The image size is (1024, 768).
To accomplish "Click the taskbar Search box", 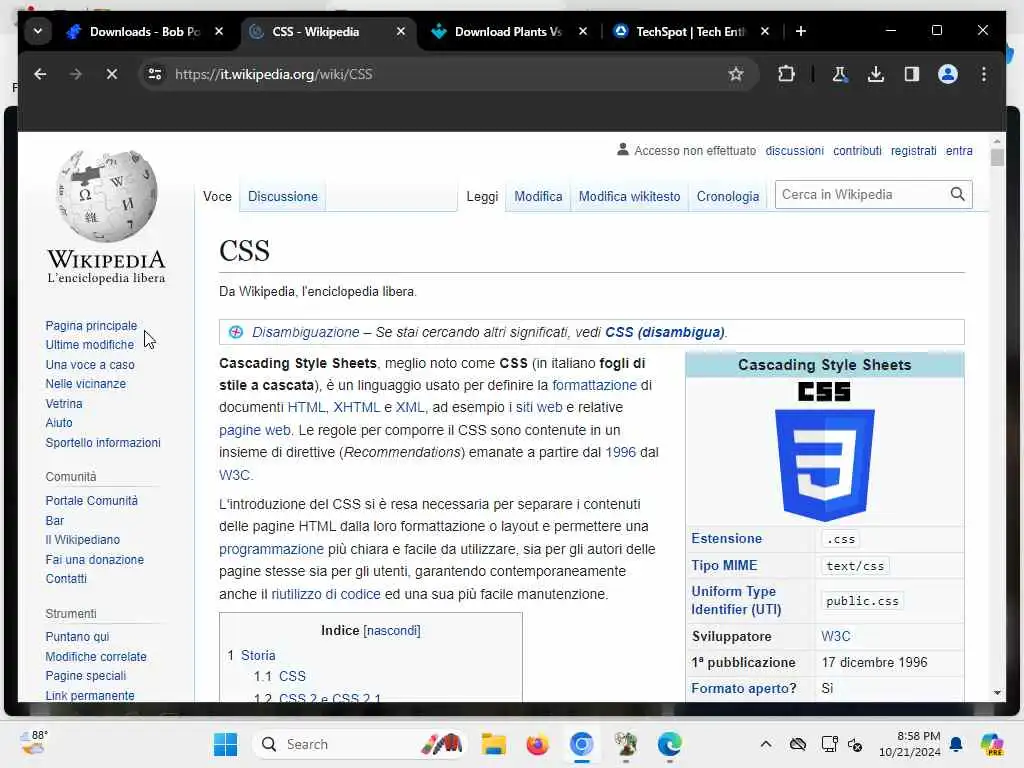I will pos(360,744).
